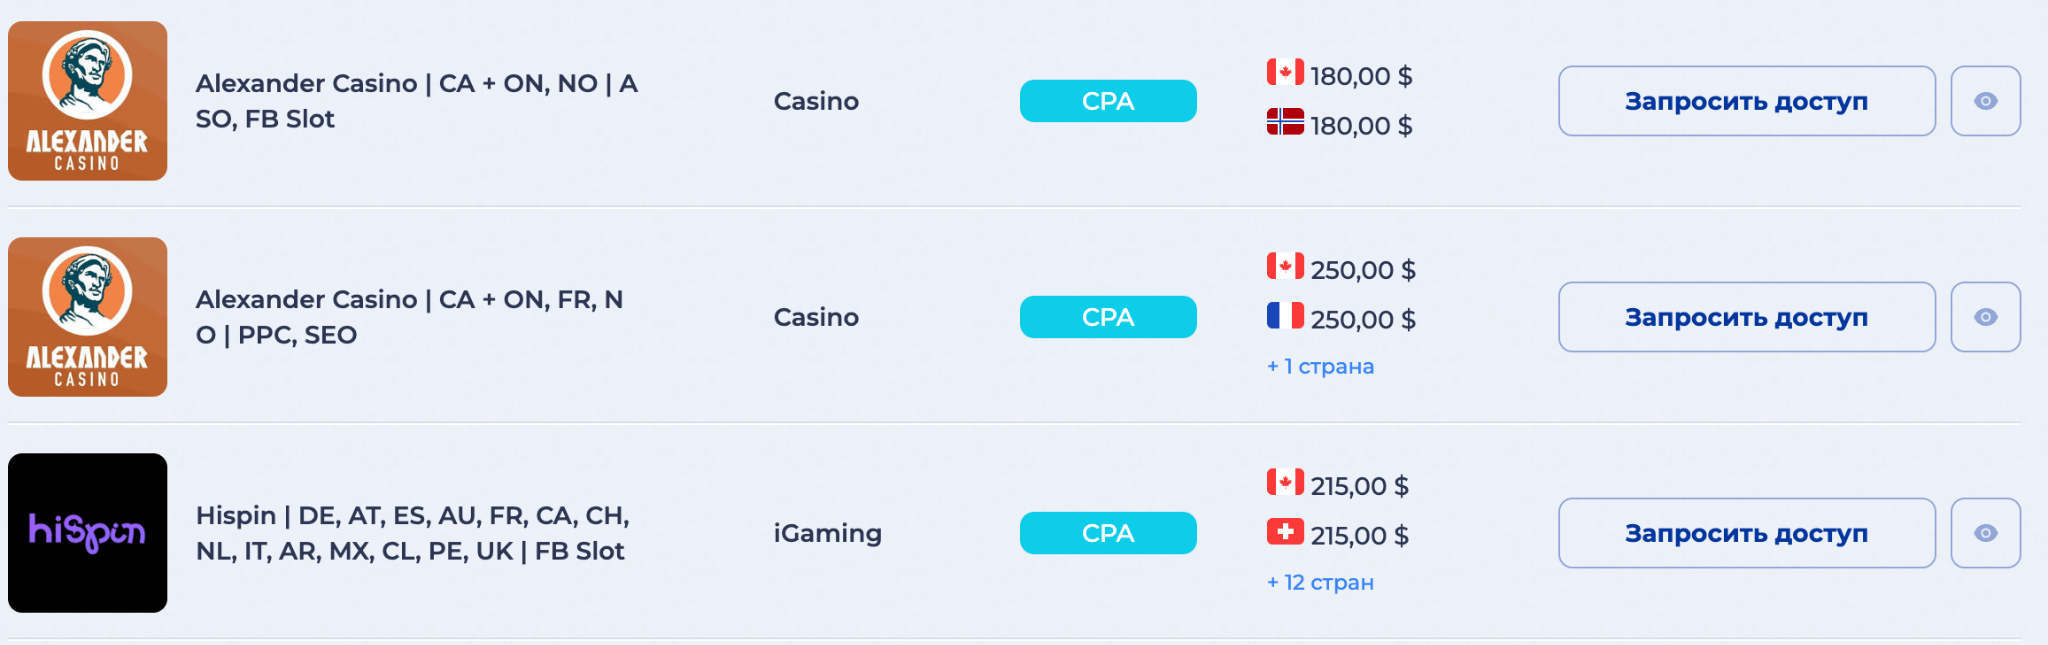
Task: Request access to Alexander Casino FB Slot offer
Action: tap(1746, 101)
